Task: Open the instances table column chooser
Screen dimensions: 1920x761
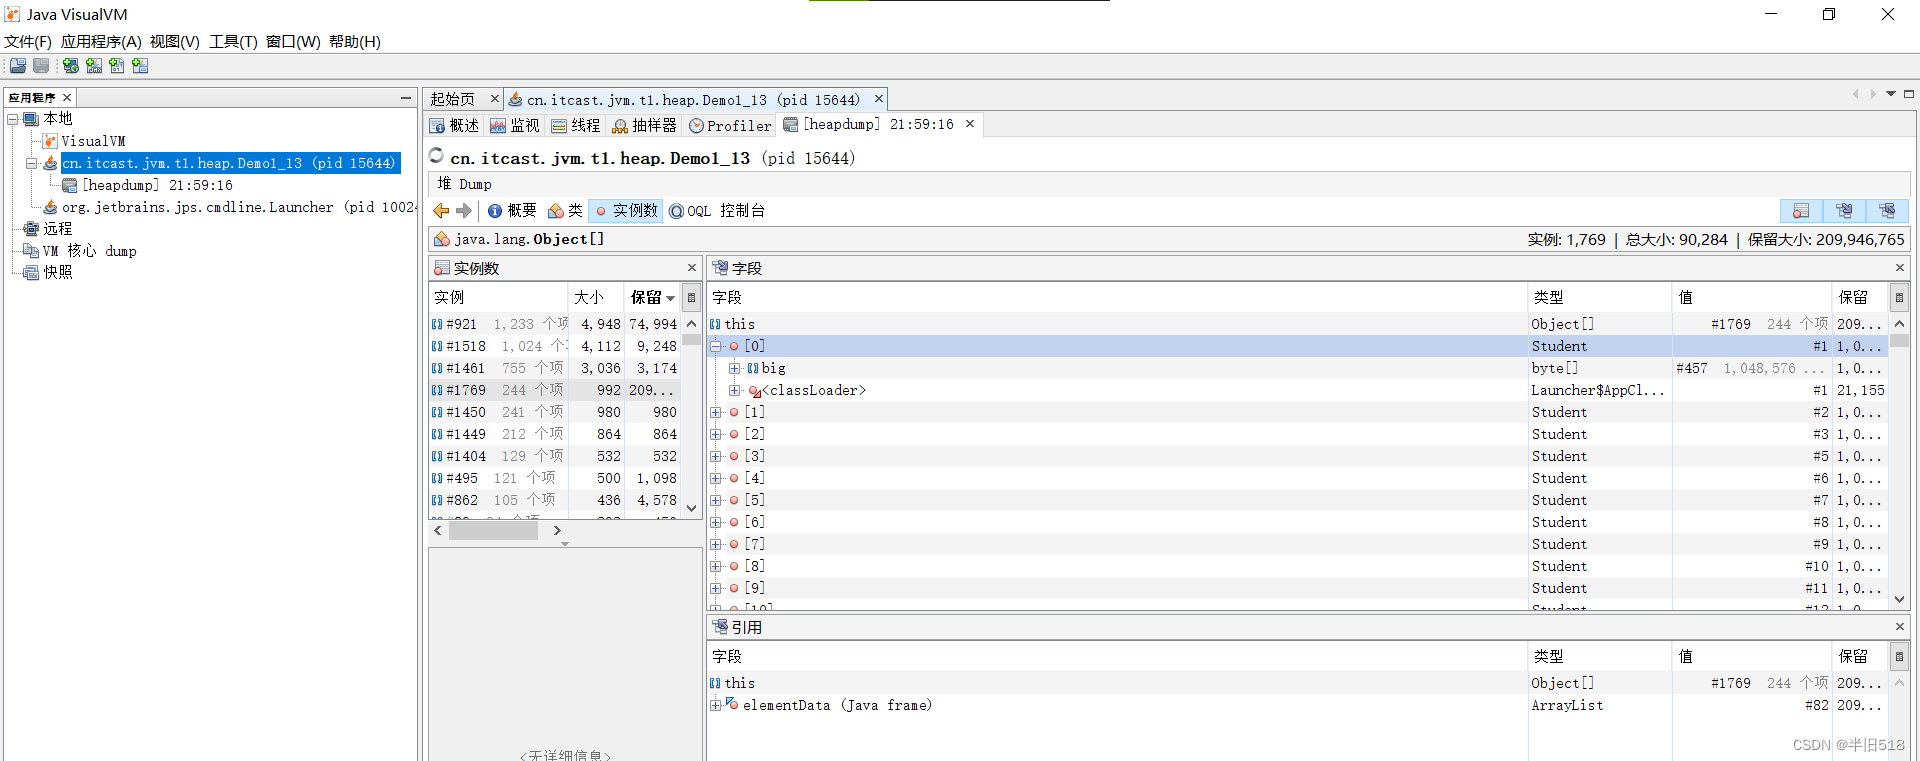Action: (691, 298)
